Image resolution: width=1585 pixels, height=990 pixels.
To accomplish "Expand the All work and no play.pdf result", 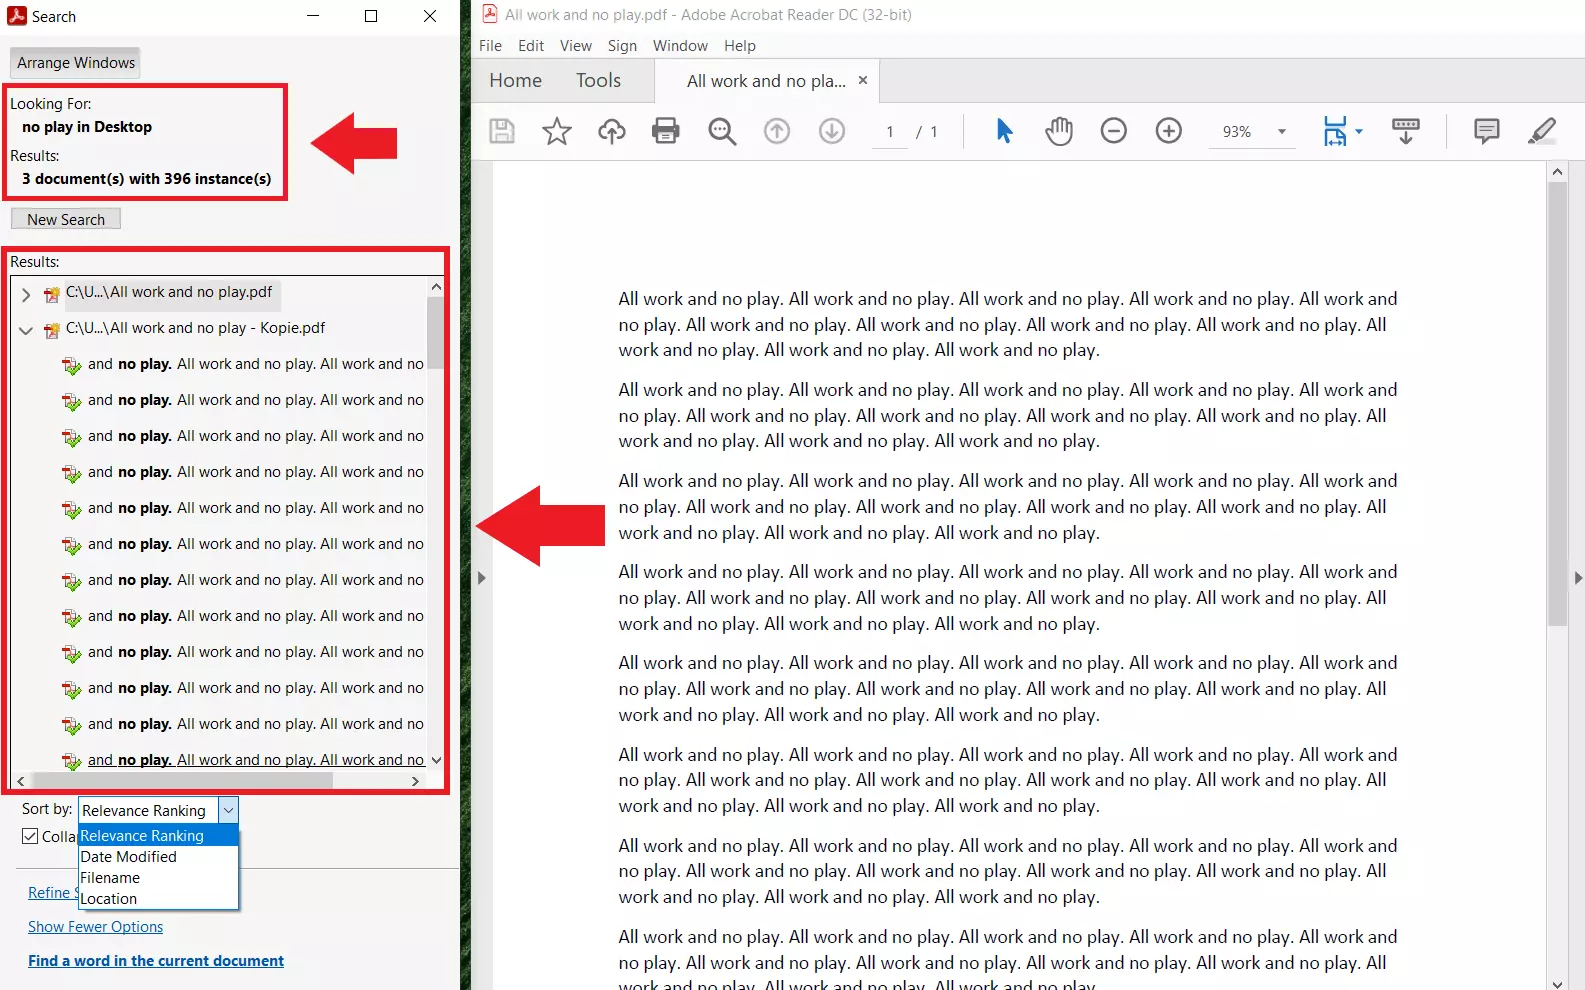I will [x=26, y=295].
